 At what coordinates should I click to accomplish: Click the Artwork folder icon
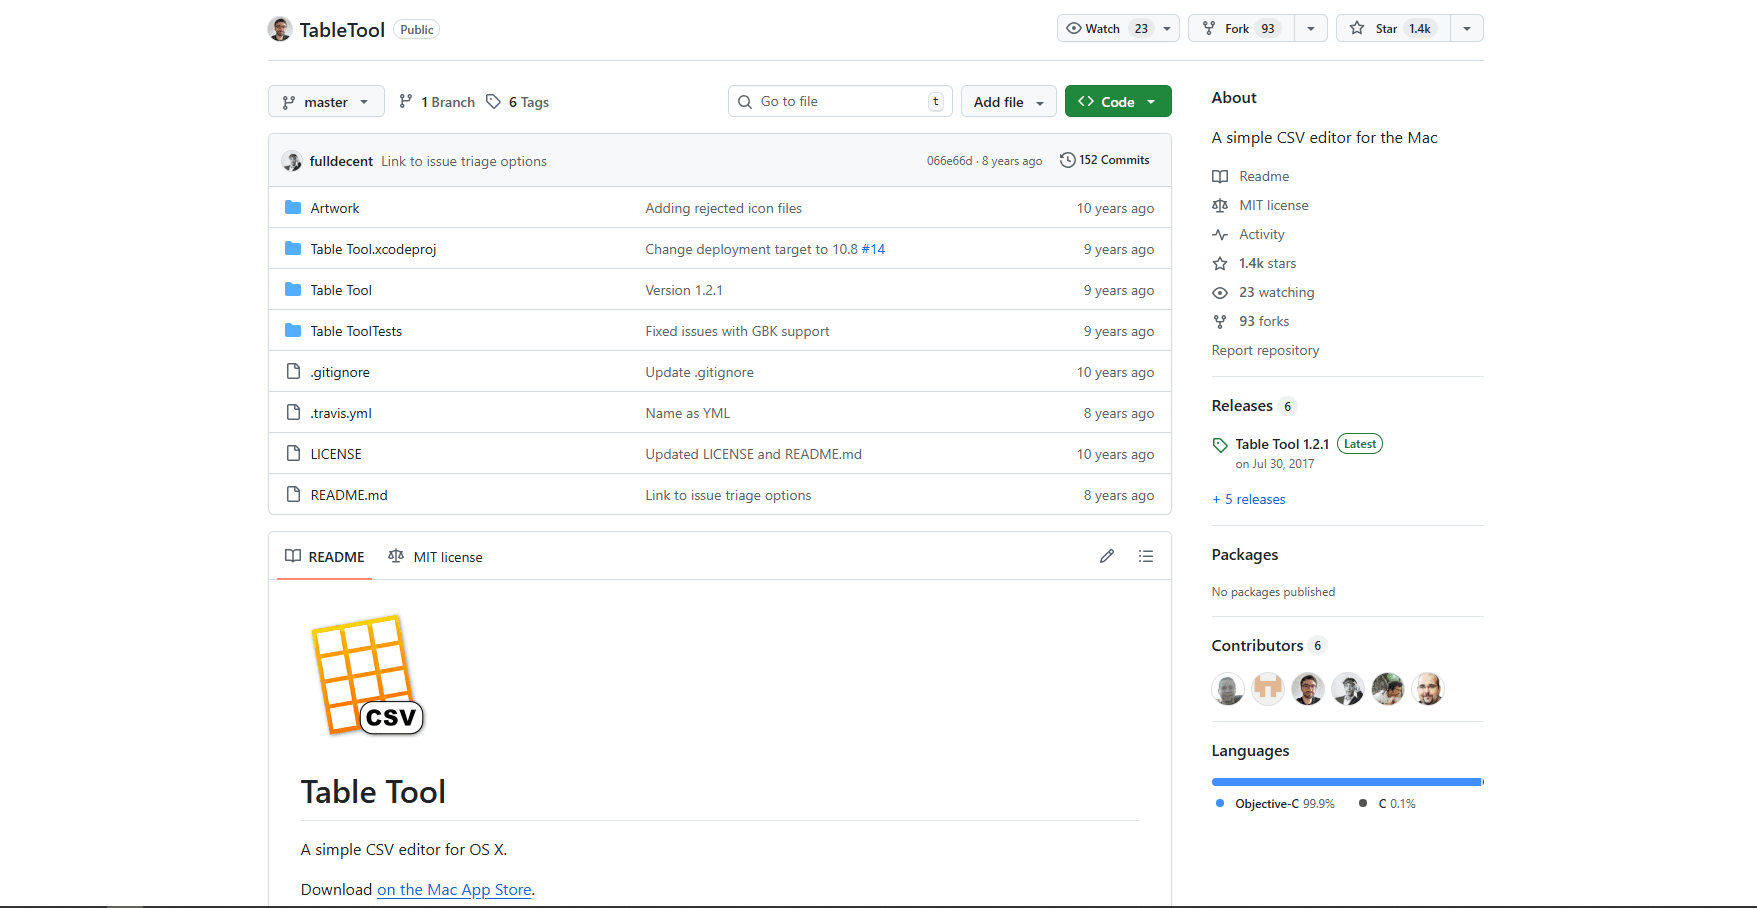pyautogui.click(x=293, y=208)
